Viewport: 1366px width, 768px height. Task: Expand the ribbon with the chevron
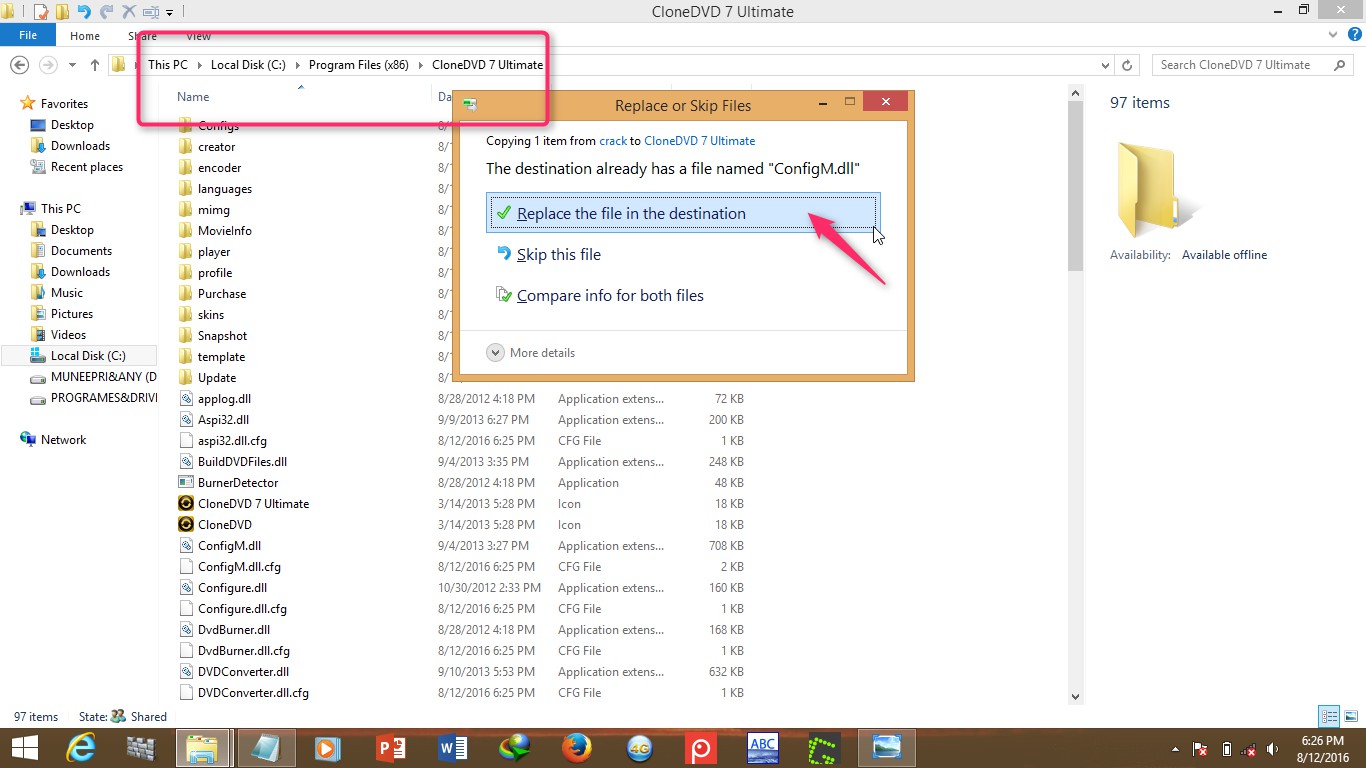click(x=1334, y=36)
